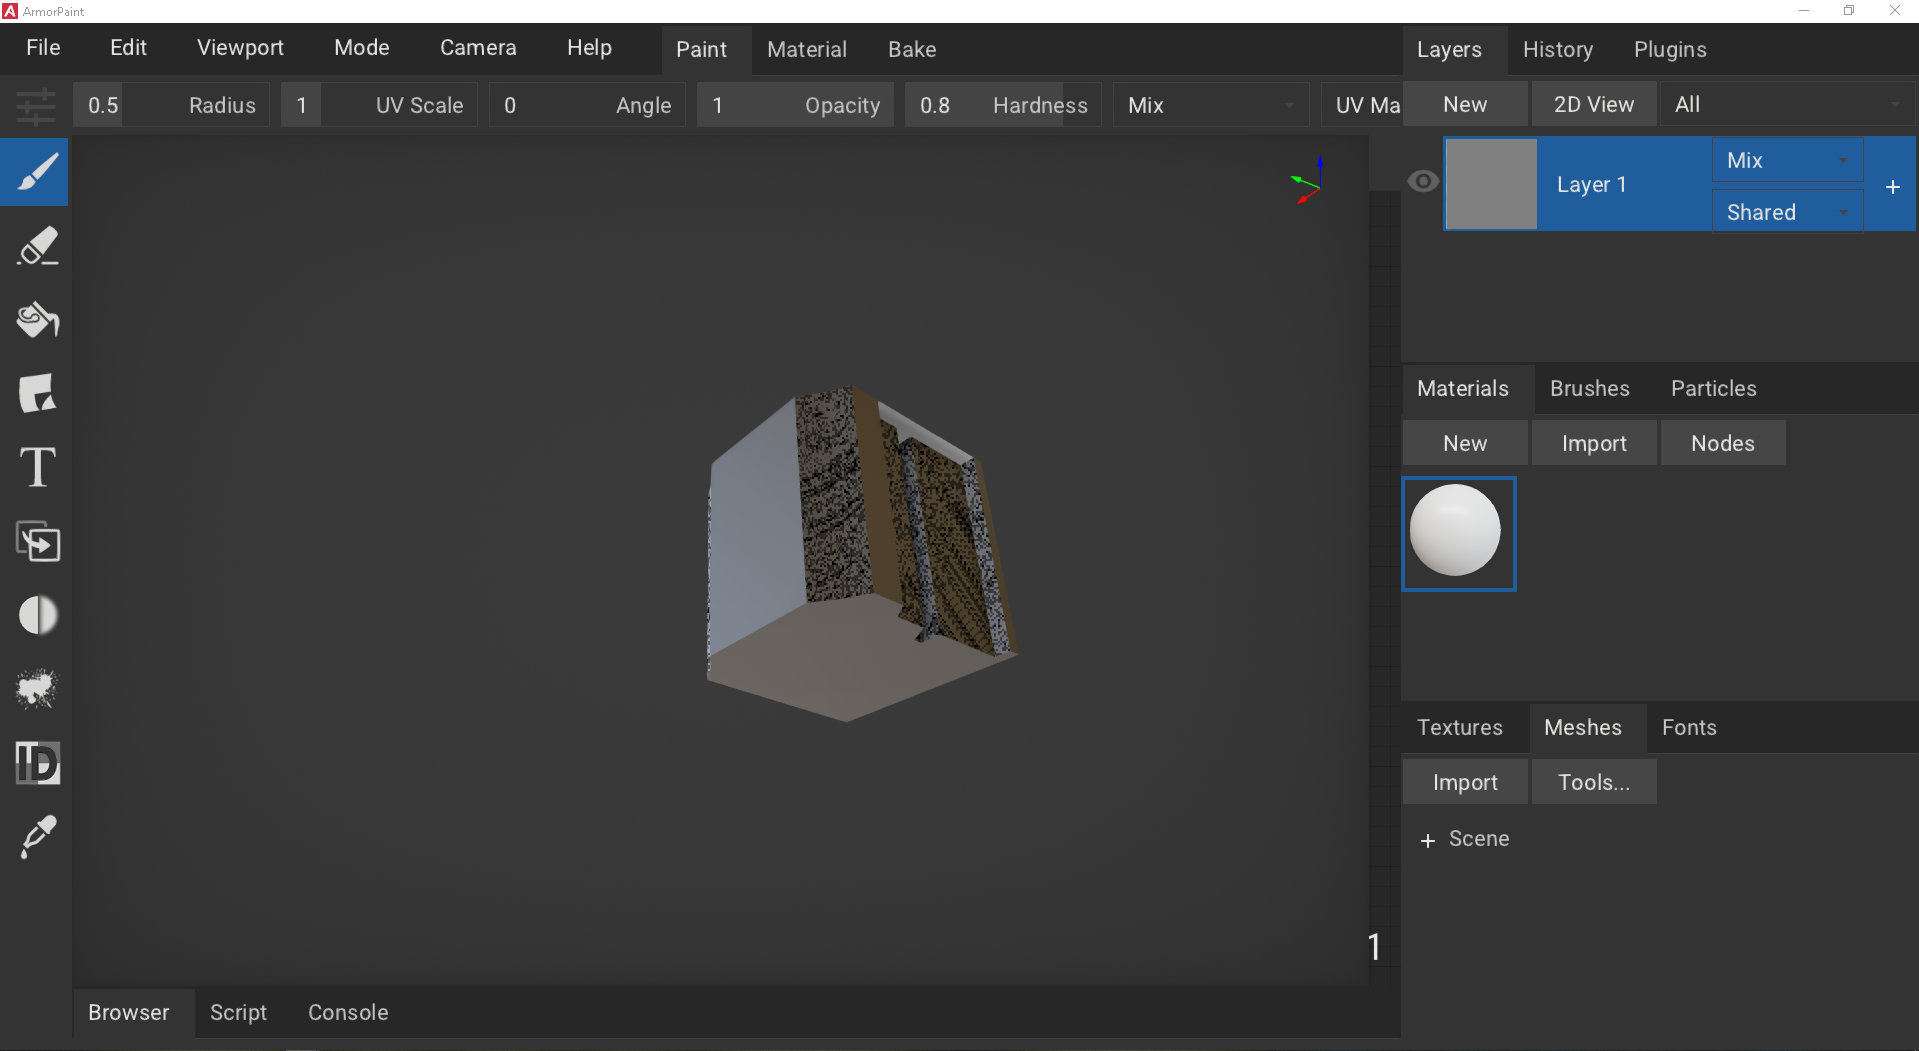Expand the All layers filter dropdown
The image size is (1919, 1051).
(1787, 103)
